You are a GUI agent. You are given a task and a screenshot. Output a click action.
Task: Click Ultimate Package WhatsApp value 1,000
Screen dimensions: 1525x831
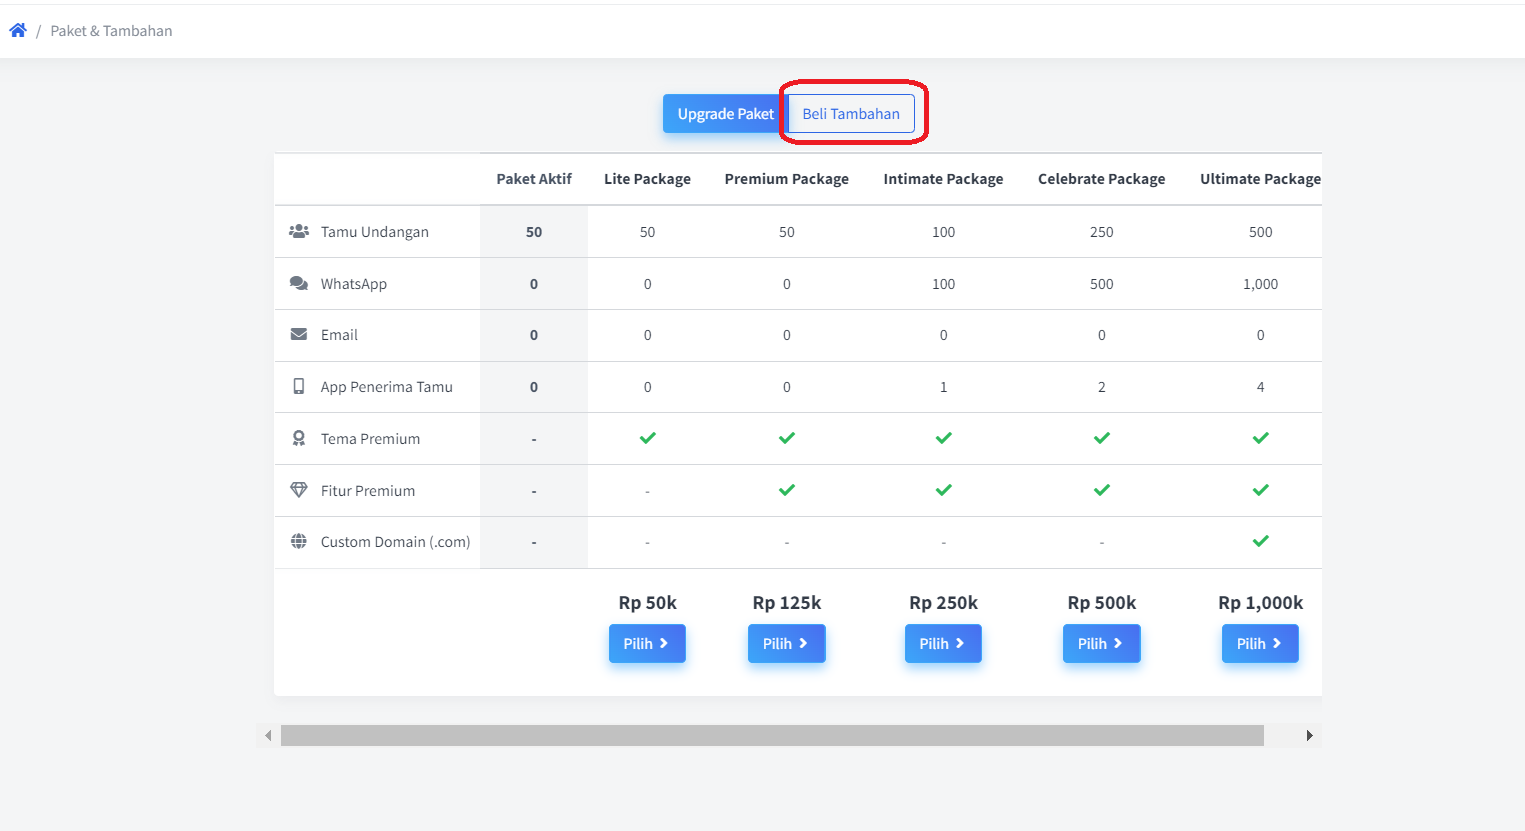[1260, 284]
